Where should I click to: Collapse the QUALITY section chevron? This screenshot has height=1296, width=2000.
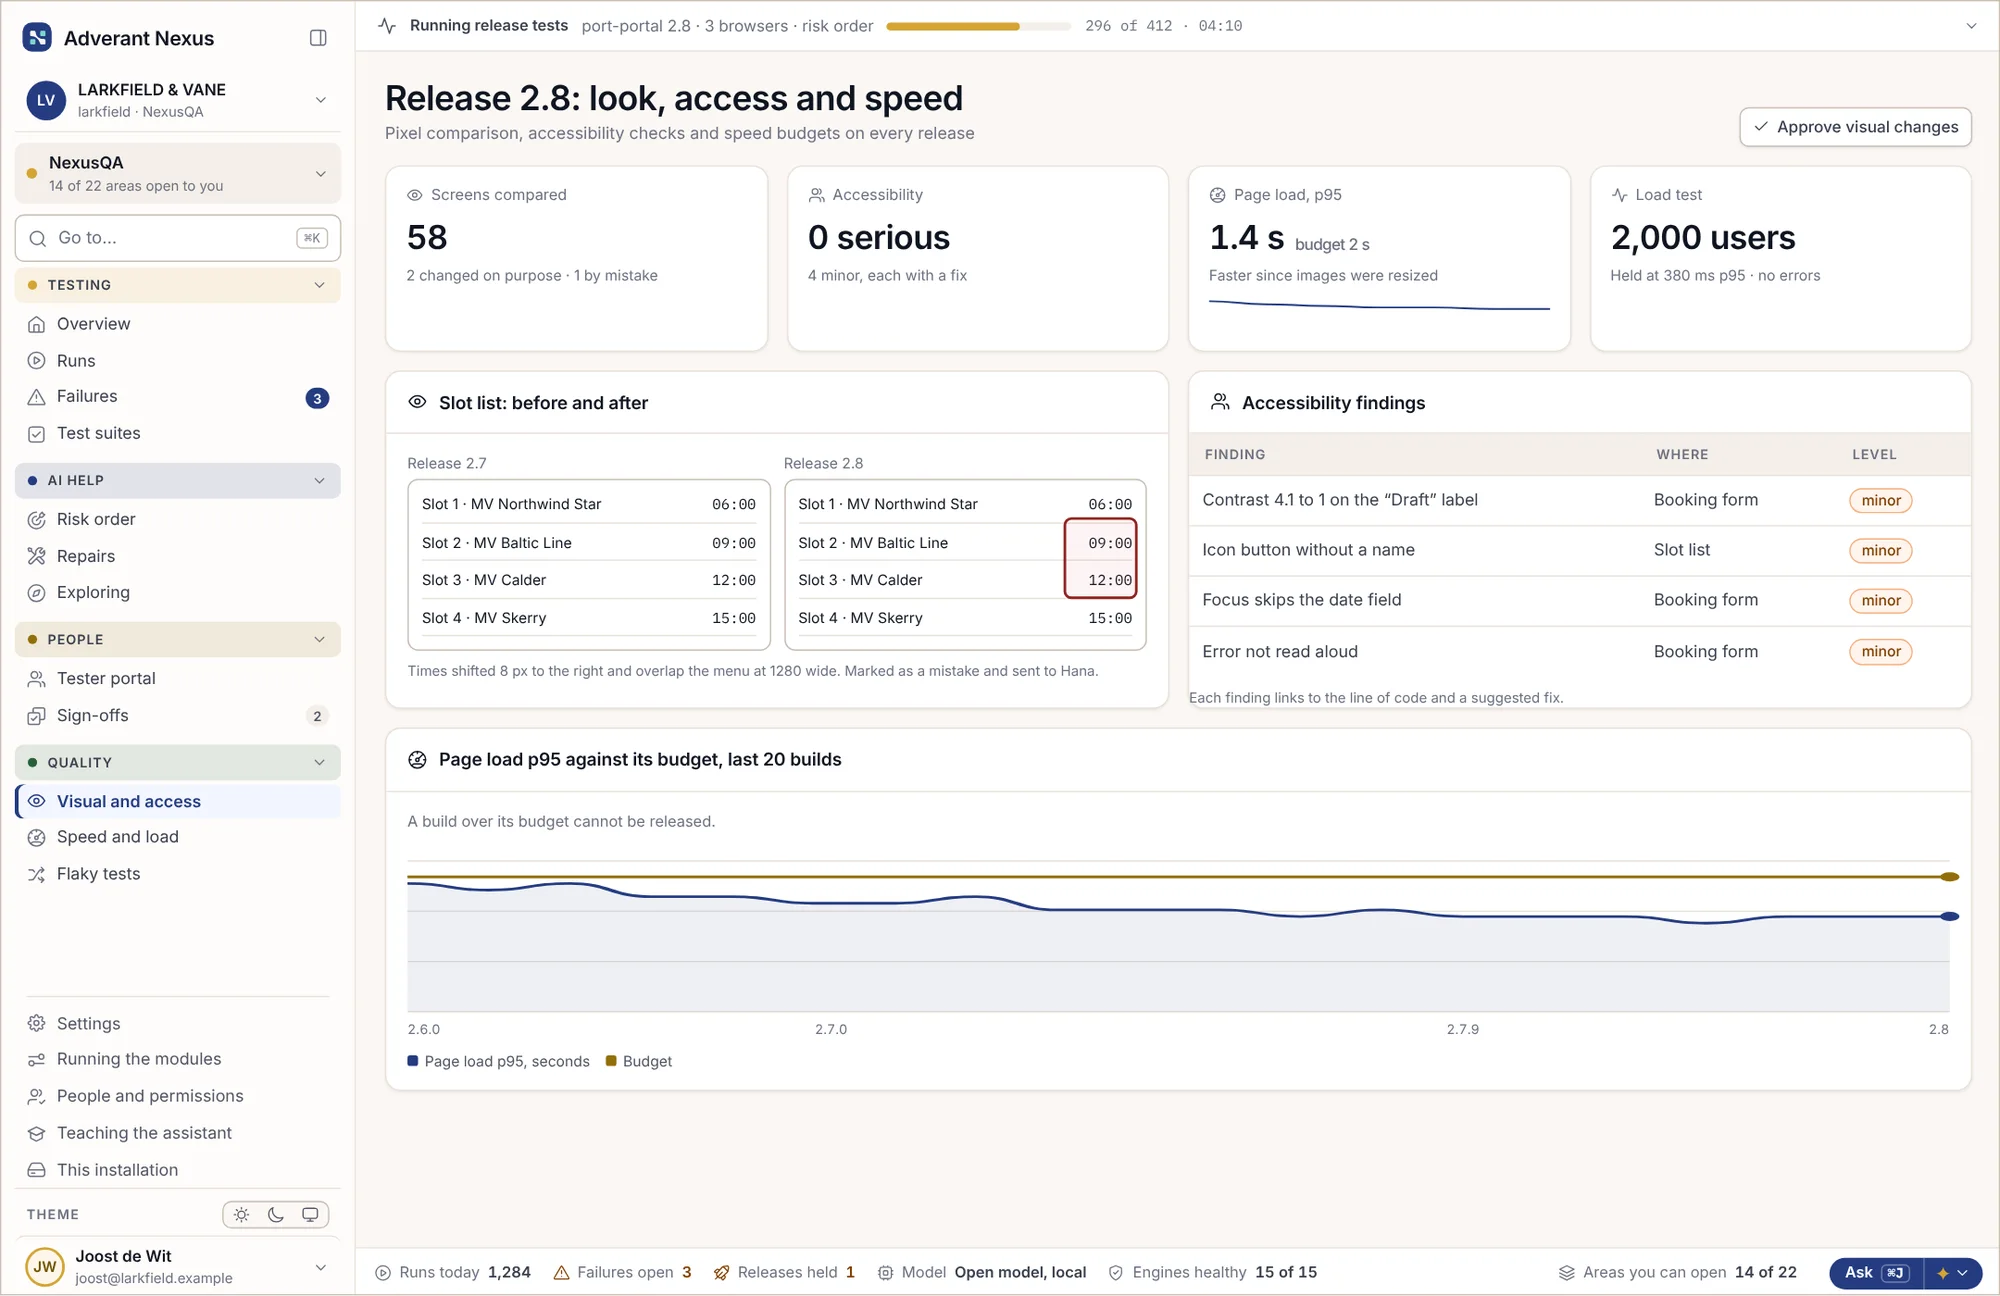pos(319,763)
